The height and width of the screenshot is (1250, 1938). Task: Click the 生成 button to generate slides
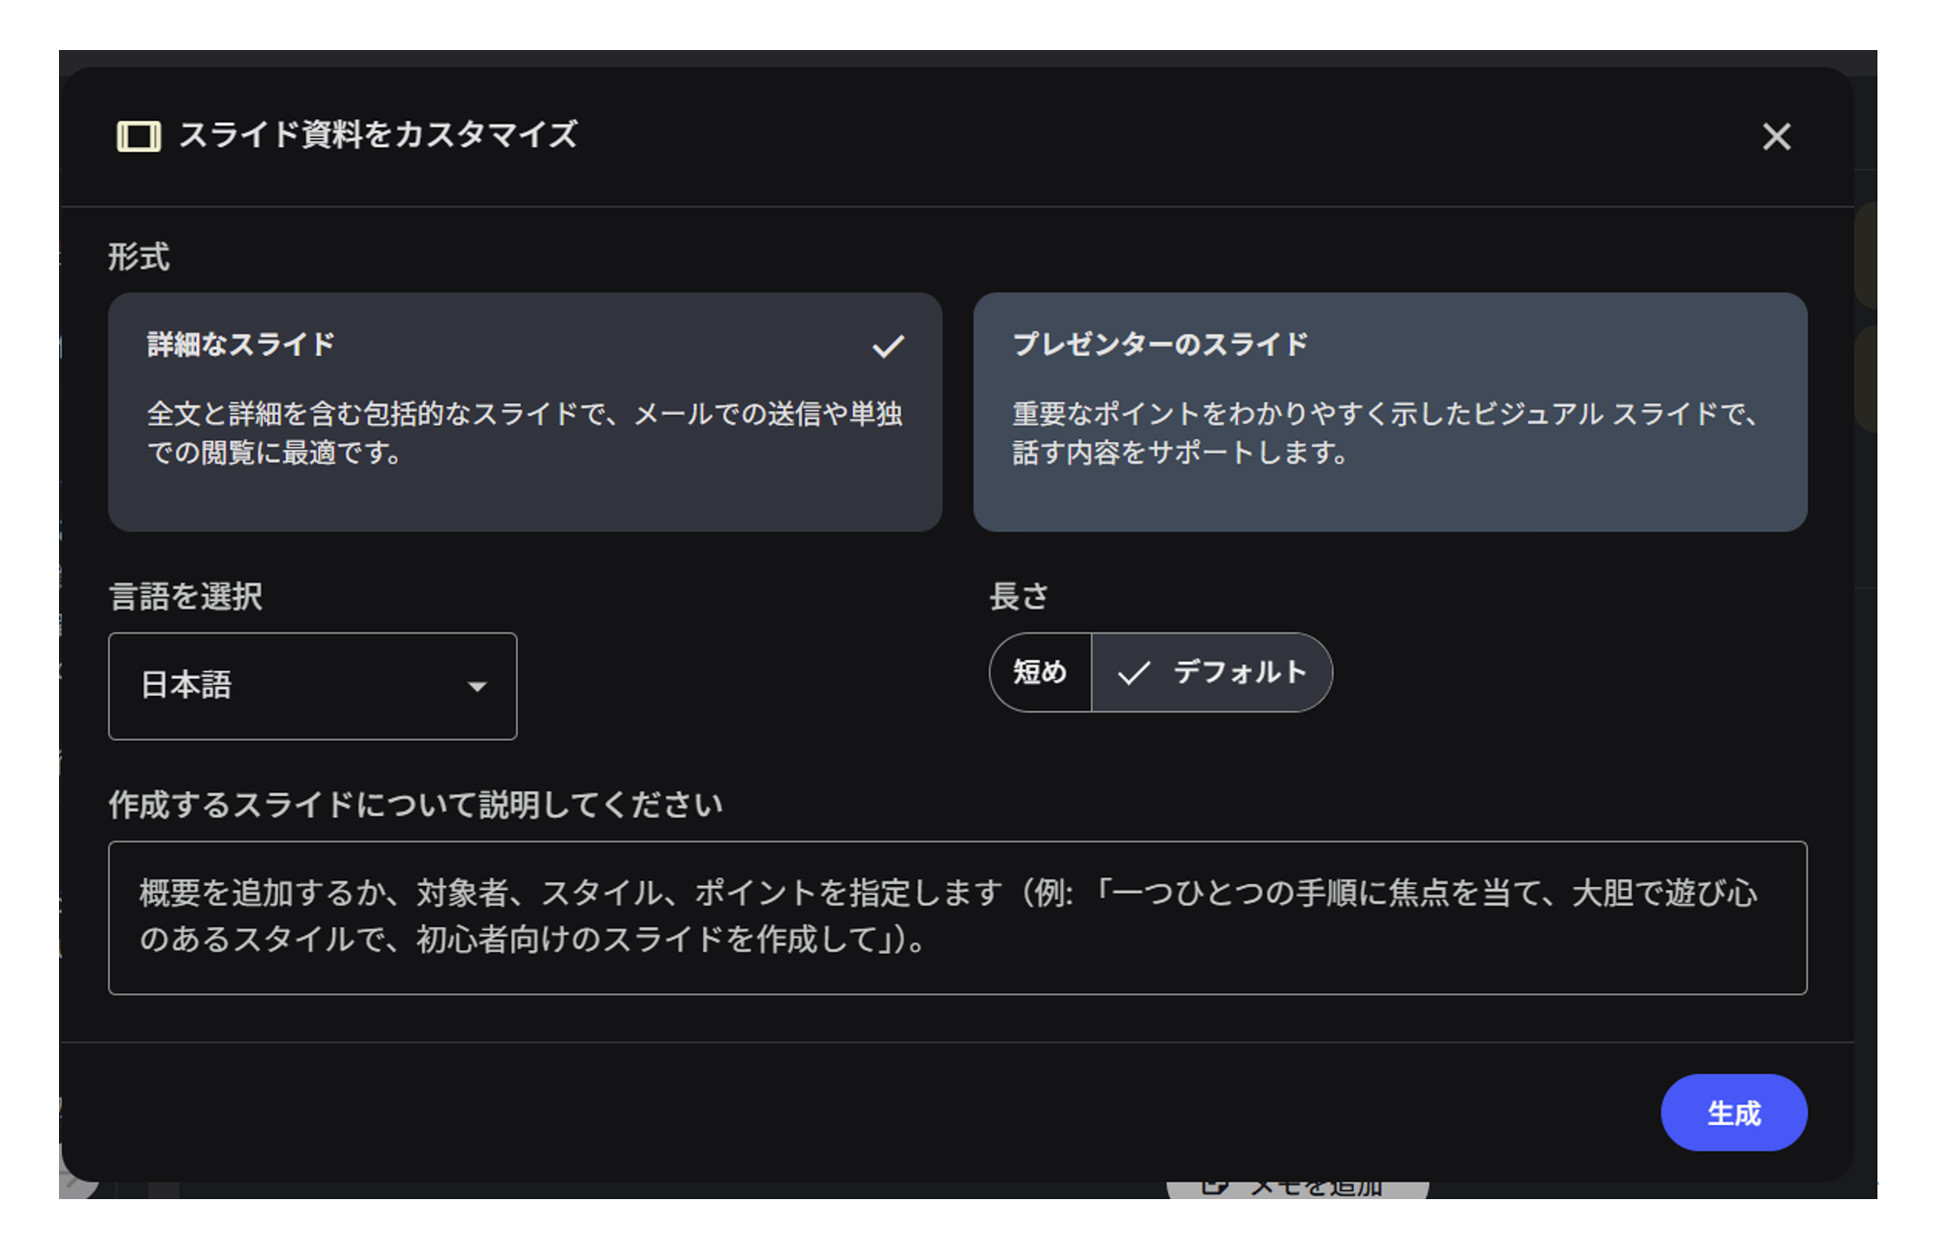[x=1733, y=1112]
